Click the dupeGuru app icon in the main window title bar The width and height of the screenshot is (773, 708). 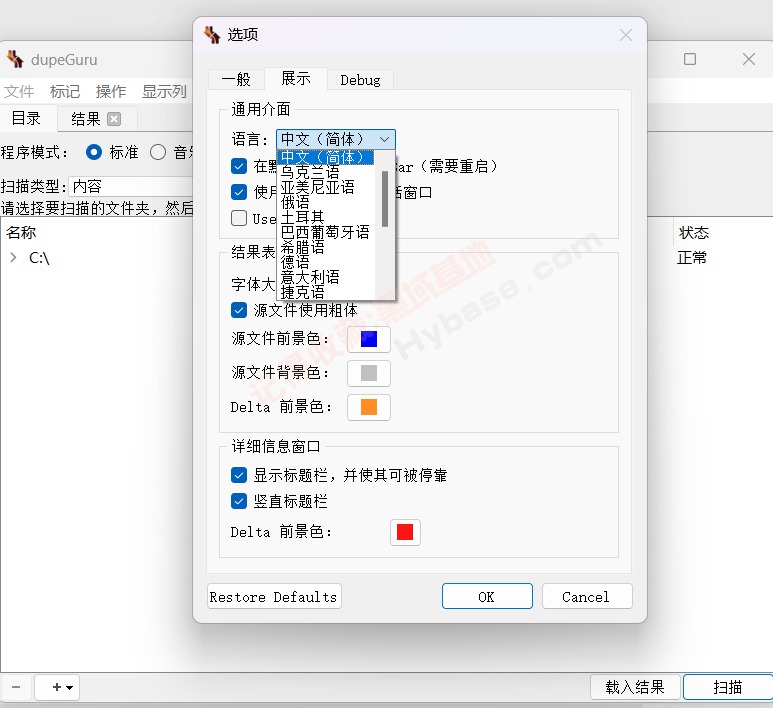[x=15, y=59]
